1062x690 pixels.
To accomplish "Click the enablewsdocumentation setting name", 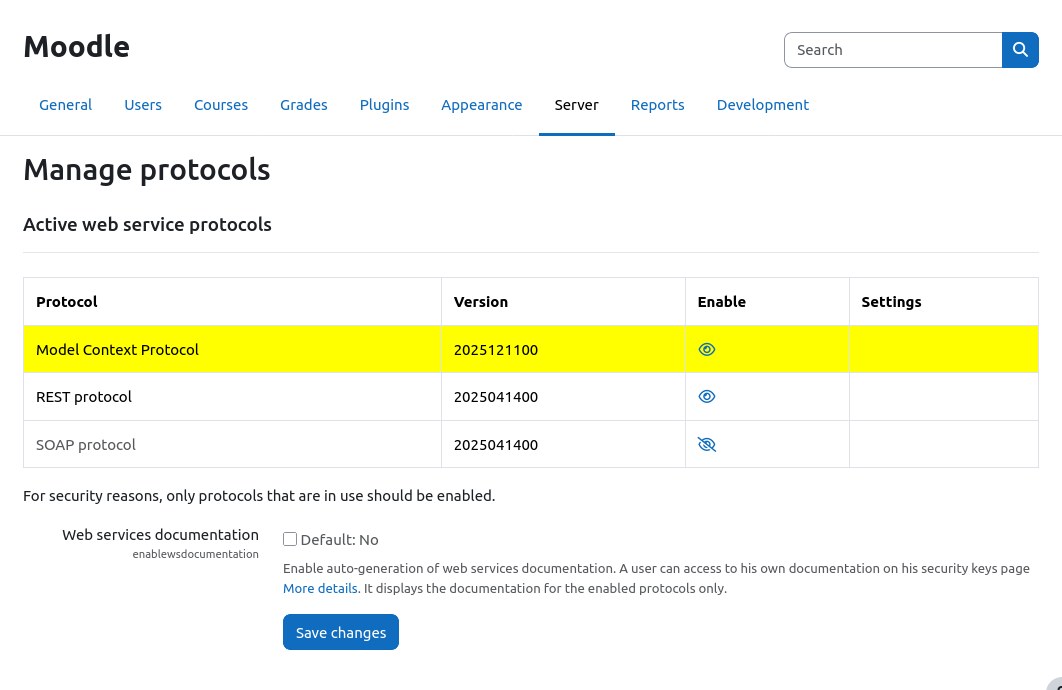I will click(196, 554).
